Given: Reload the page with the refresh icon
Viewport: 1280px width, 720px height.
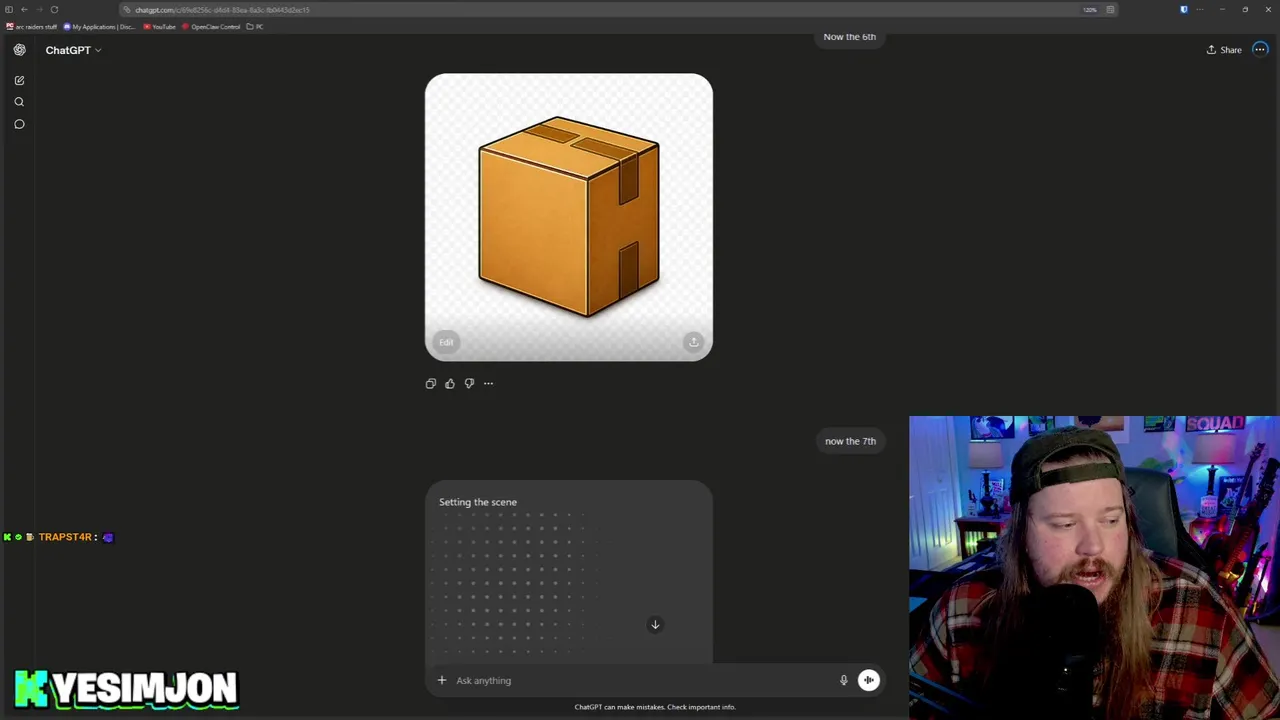Looking at the screenshot, I should click(x=54, y=9).
